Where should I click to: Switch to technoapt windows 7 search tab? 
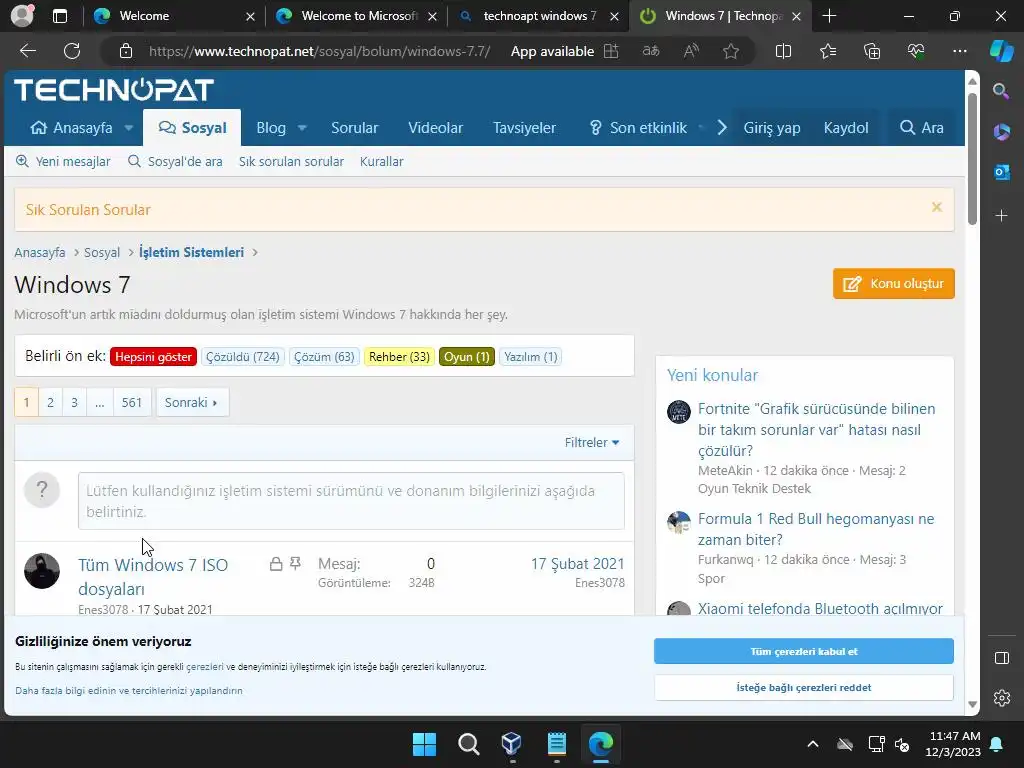pos(538,16)
